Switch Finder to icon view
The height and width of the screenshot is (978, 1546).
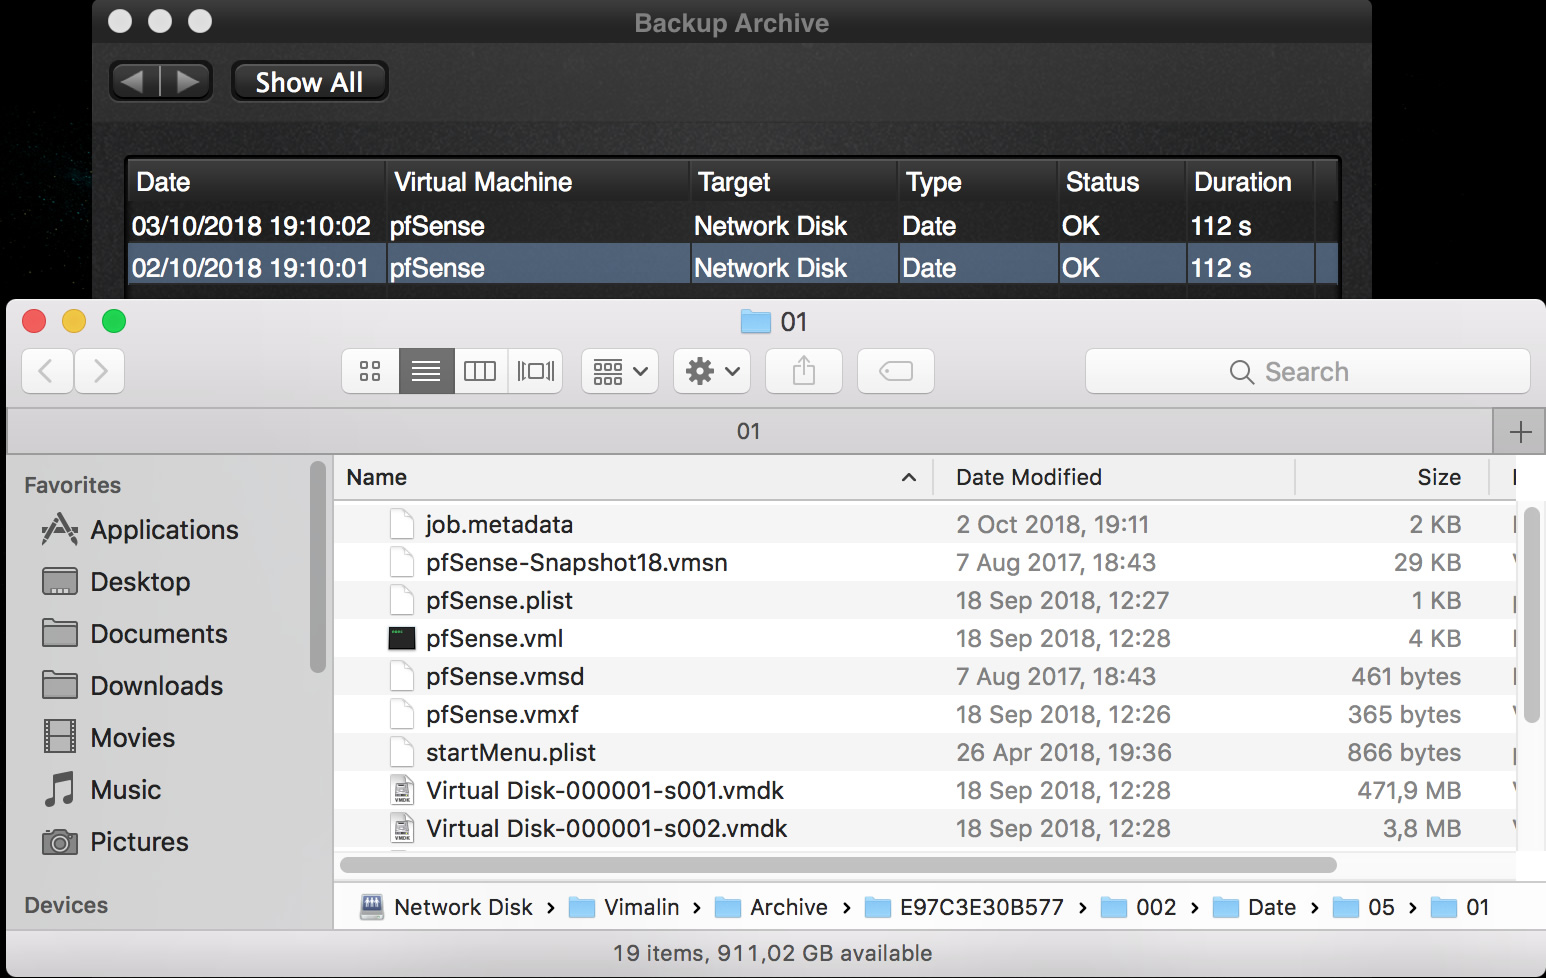click(x=370, y=371)
